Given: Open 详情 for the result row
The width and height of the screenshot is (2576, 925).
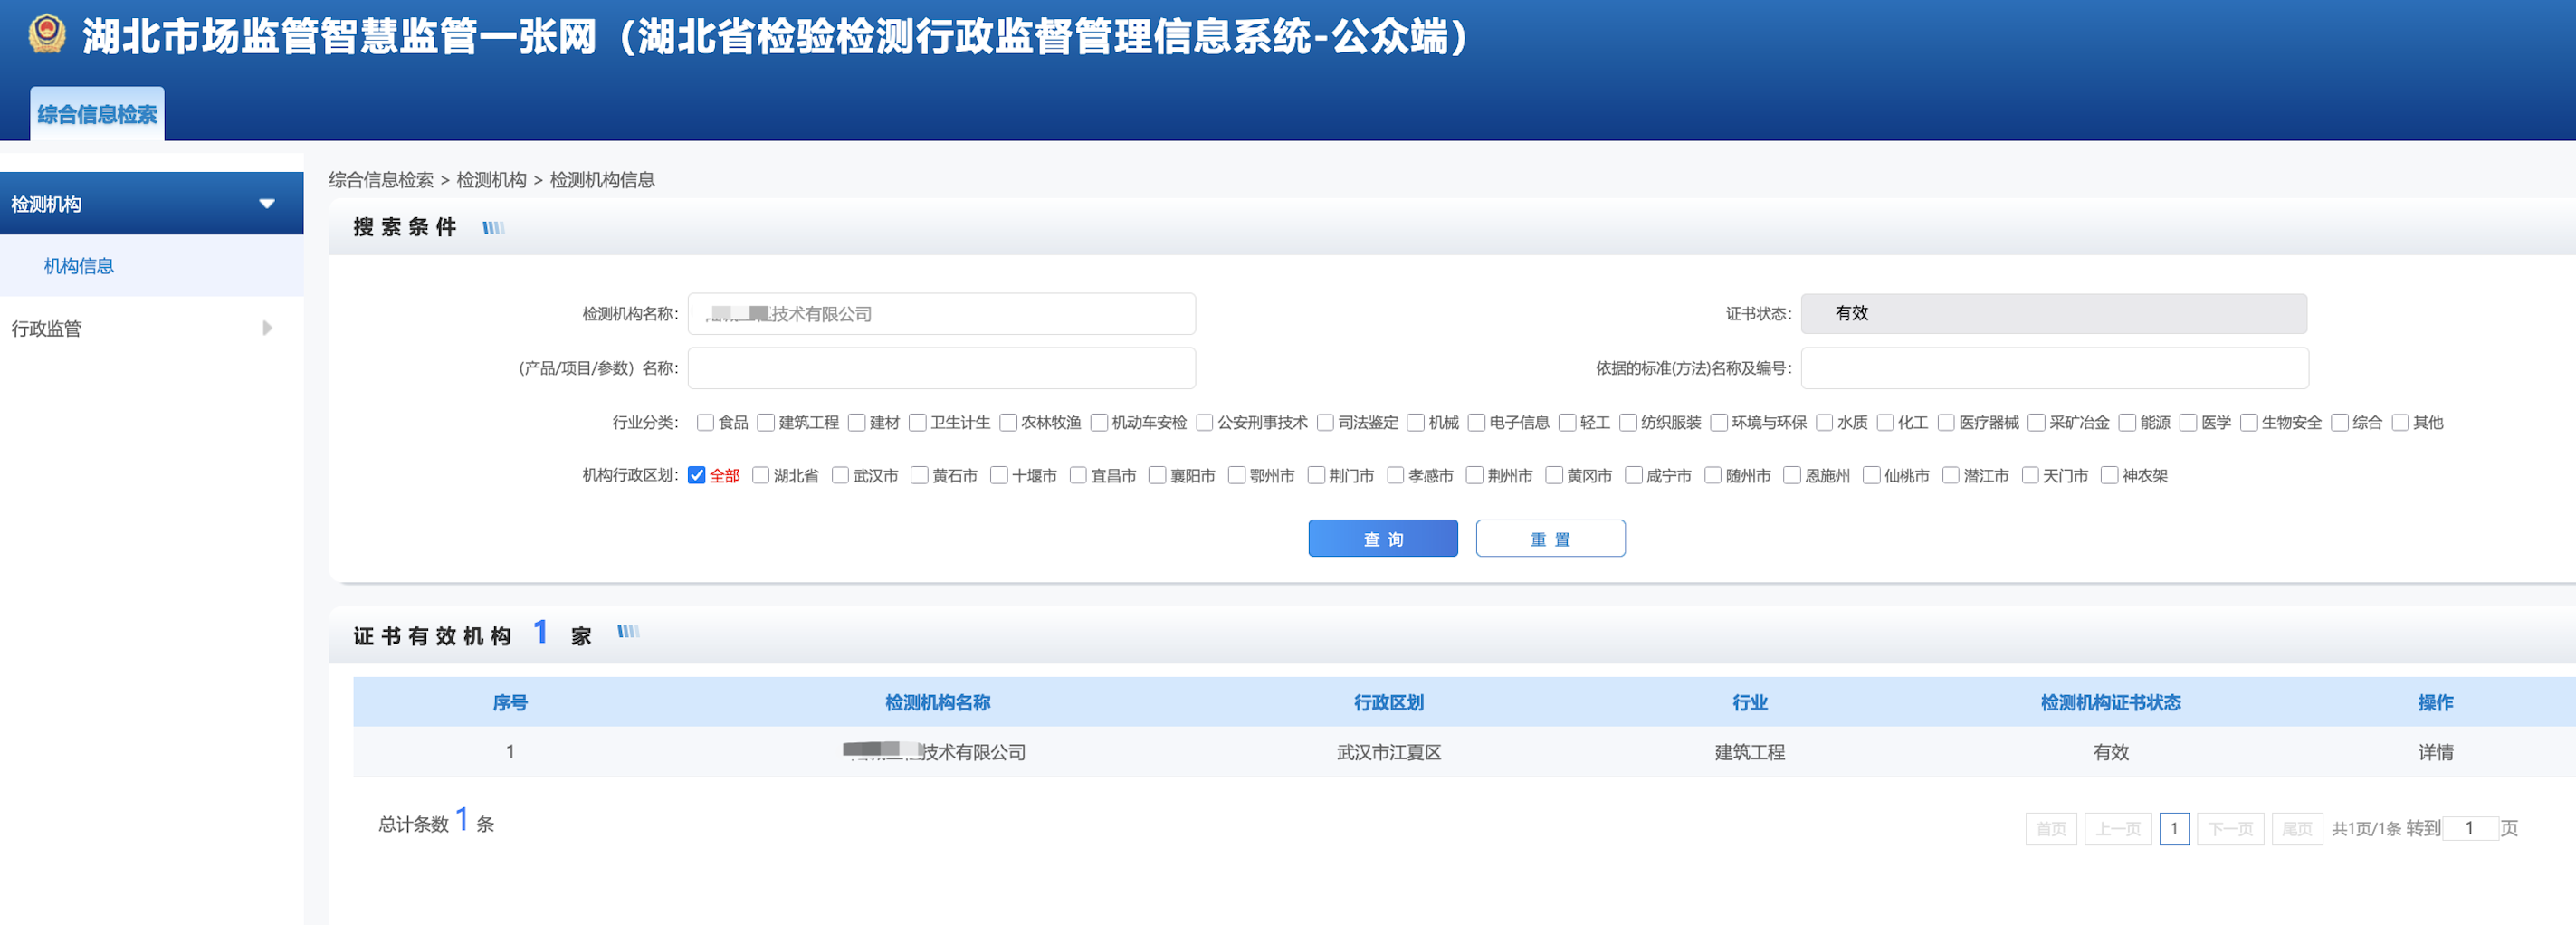Looking at the screenshot, I should coord(2436,752).
